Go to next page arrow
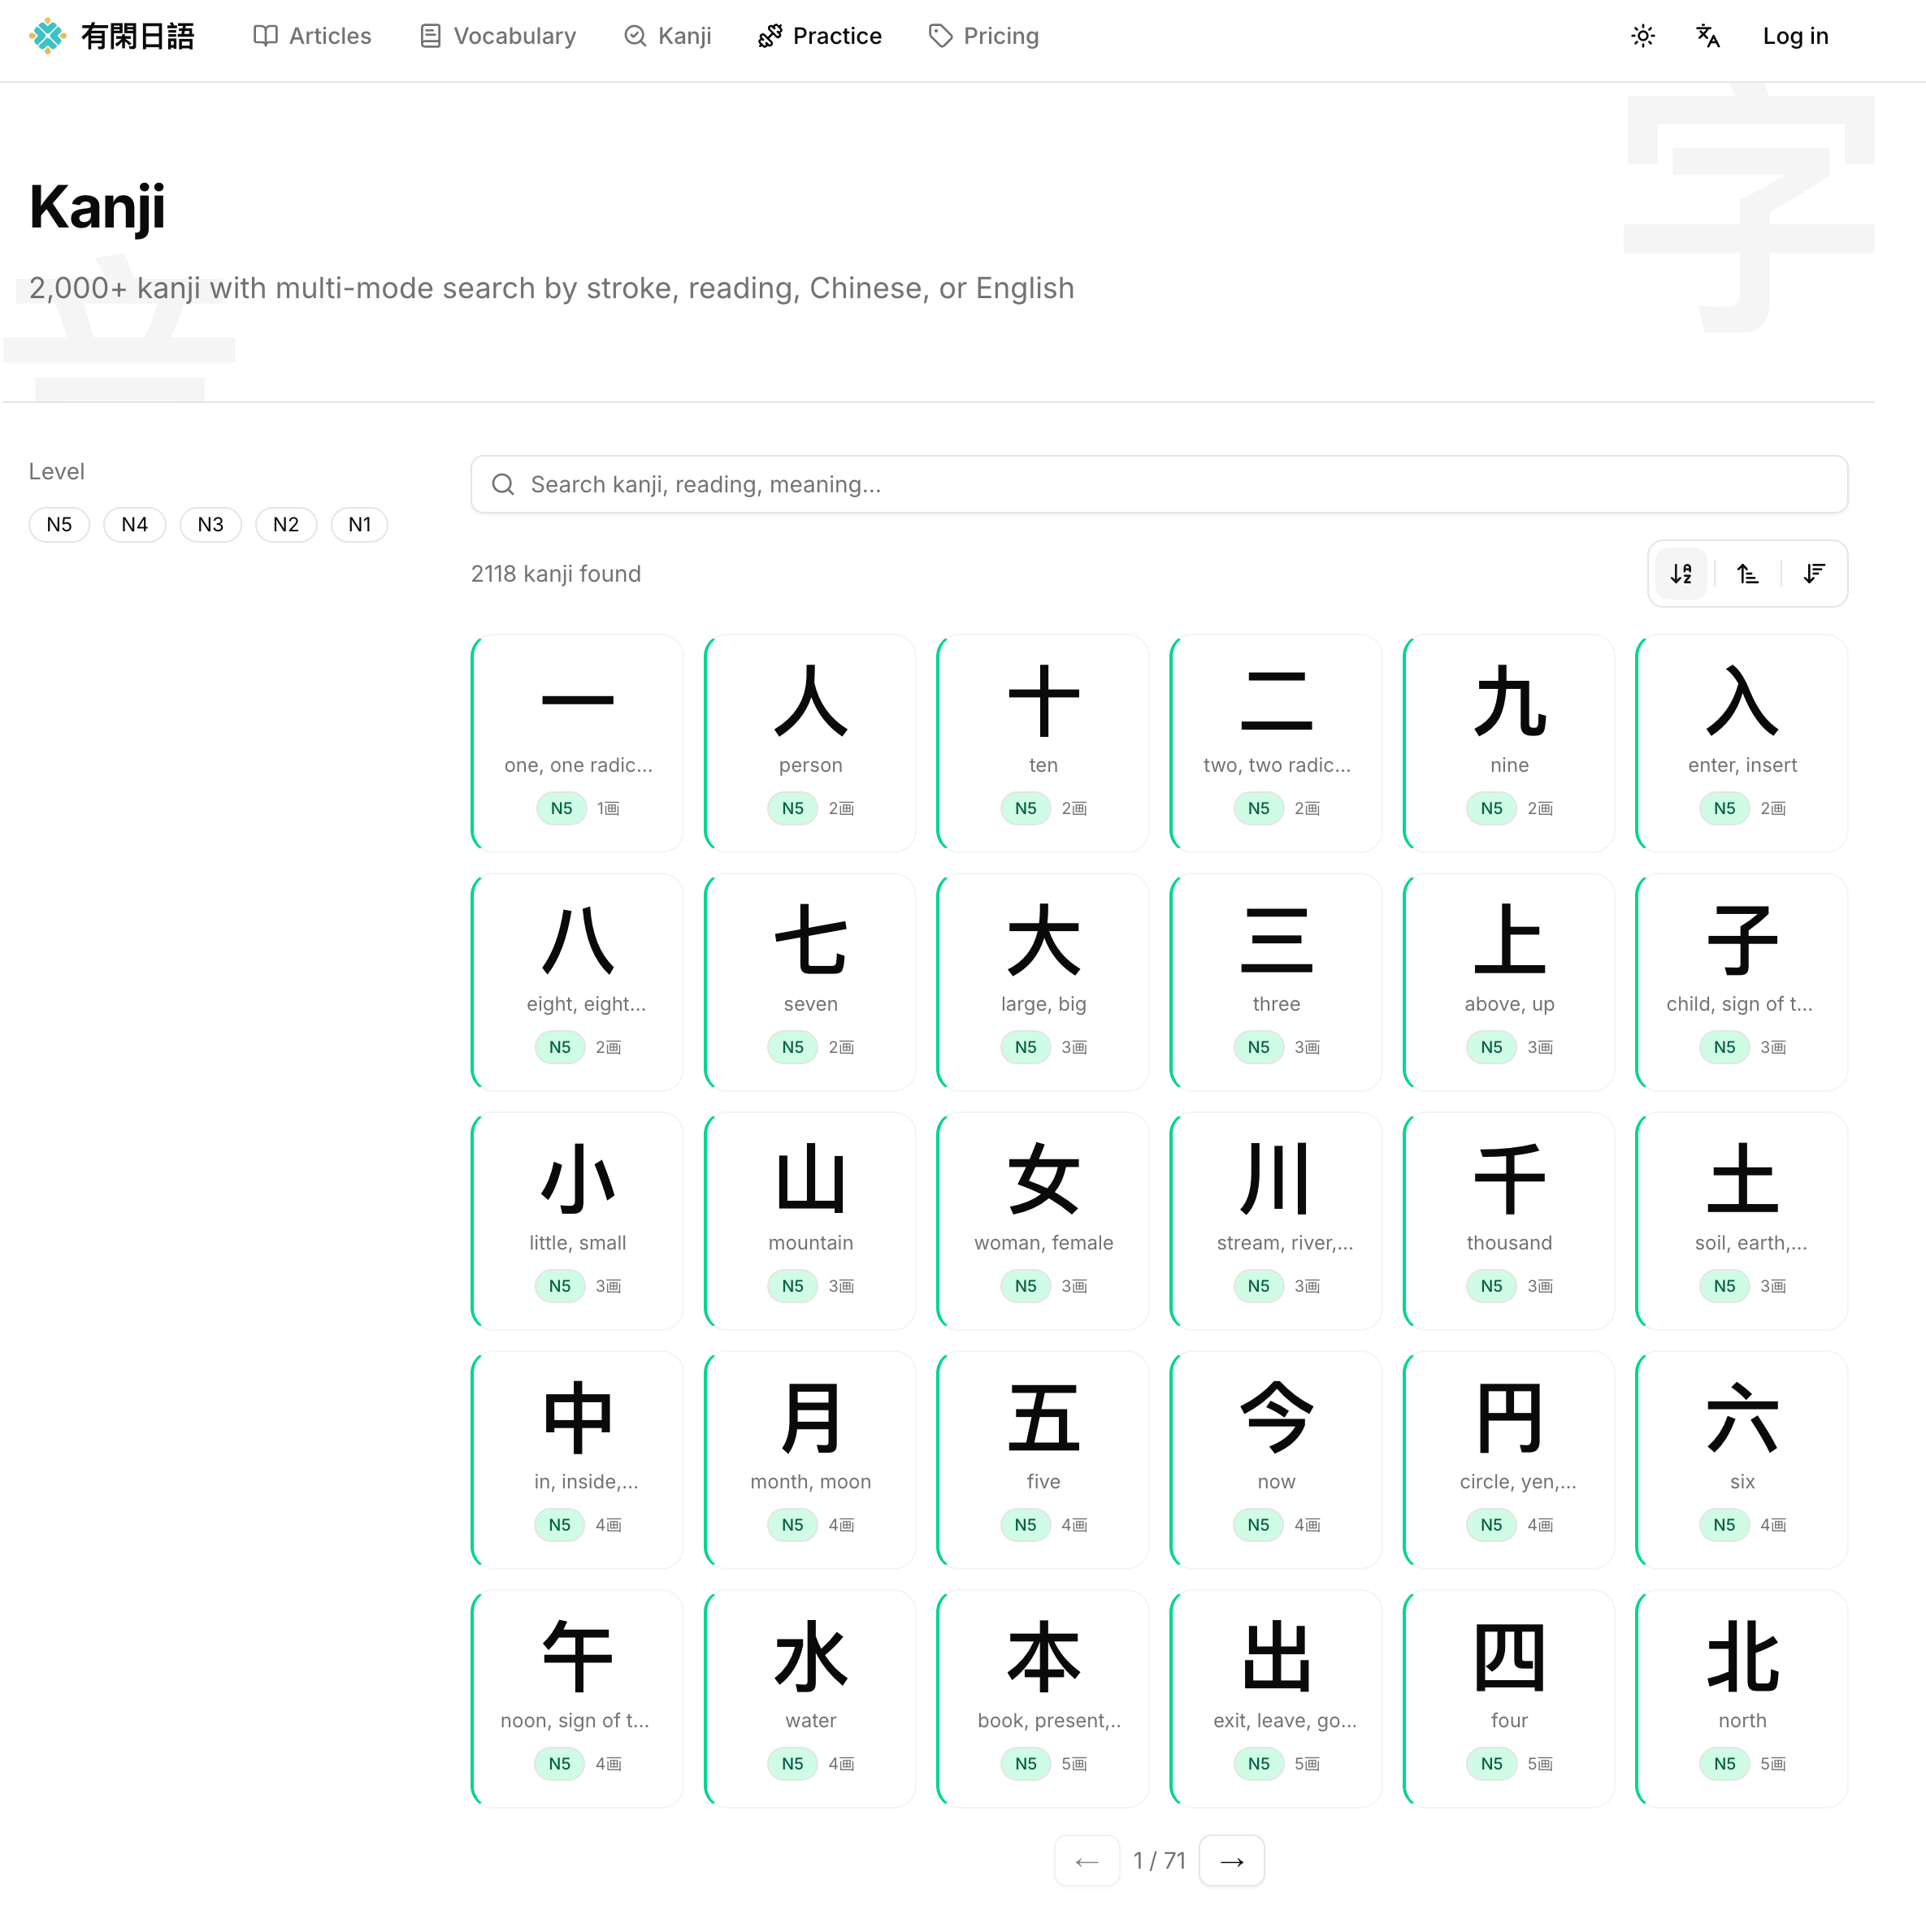1926x1932 pixels. 1231,1860
